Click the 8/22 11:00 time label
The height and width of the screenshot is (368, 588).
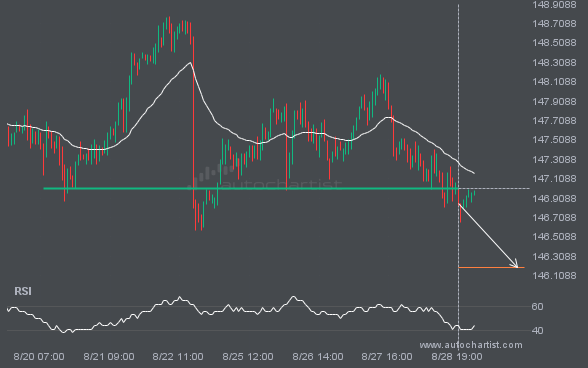(x=178, y=357)
